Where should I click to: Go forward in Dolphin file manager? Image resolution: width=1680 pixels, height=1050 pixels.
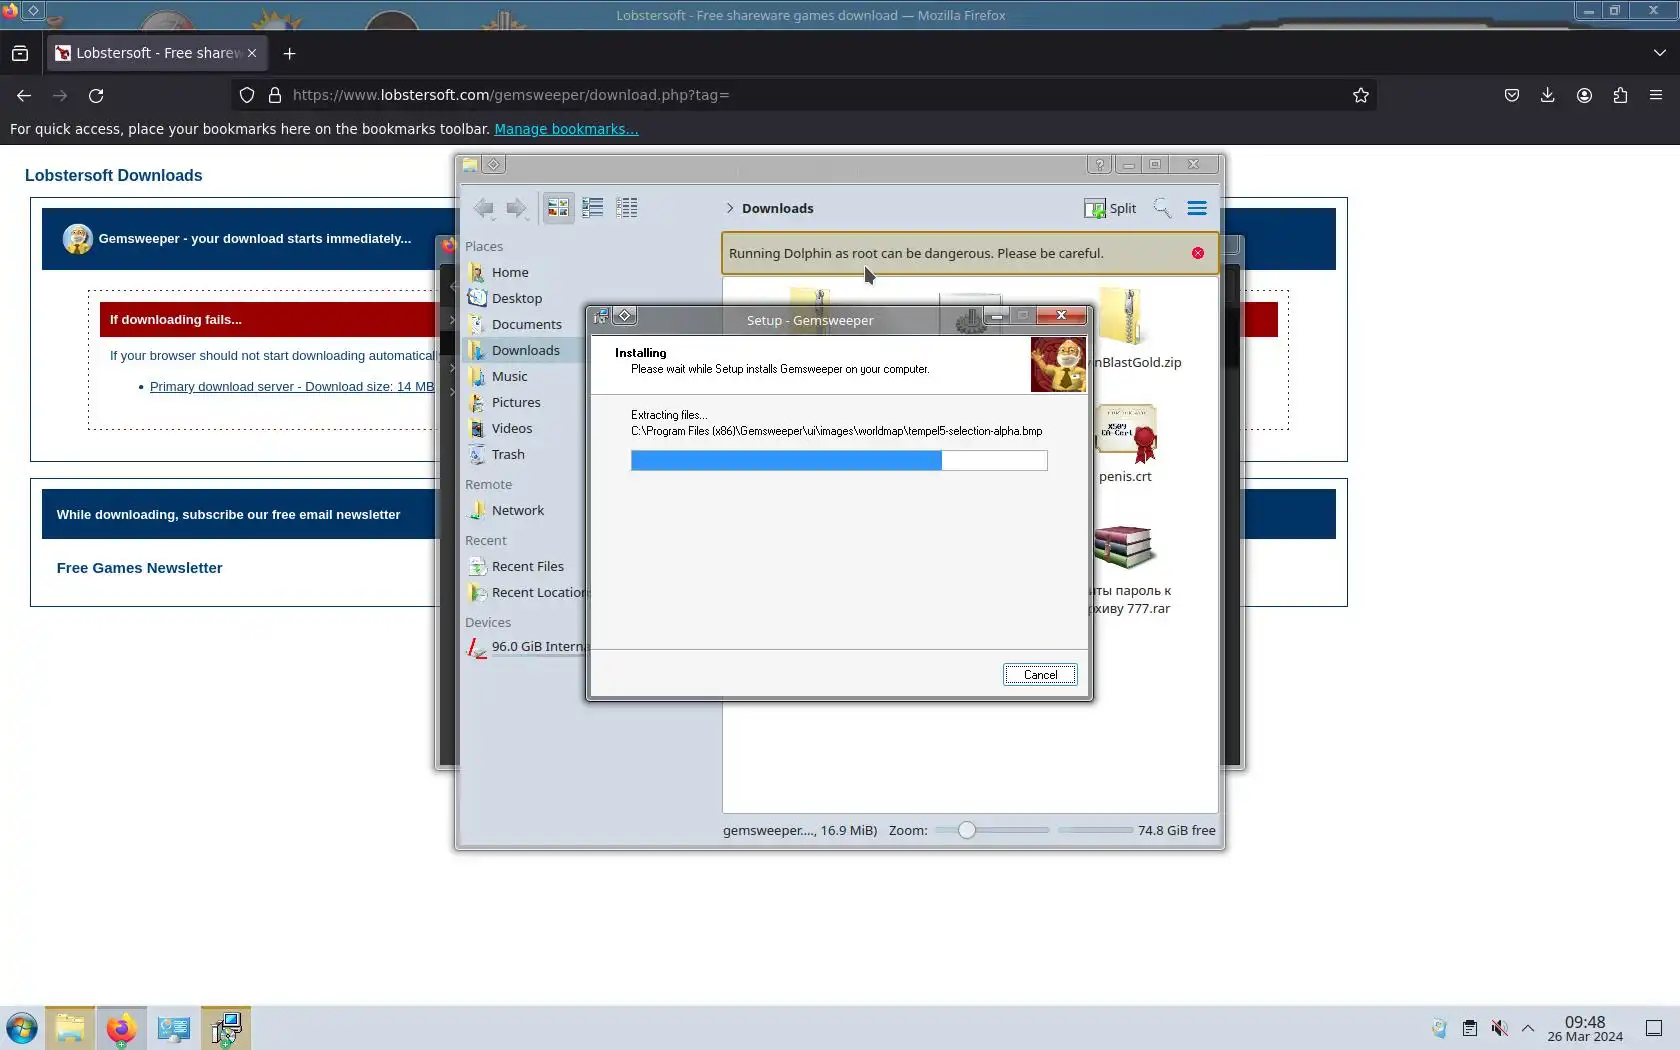pyautogui.click(x=516, y=208)
